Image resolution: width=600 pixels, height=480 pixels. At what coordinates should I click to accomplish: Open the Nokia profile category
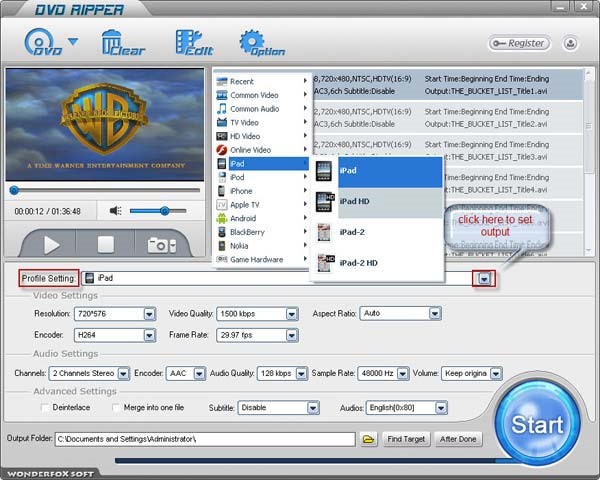pyautogui.click(x=262, y=246)
